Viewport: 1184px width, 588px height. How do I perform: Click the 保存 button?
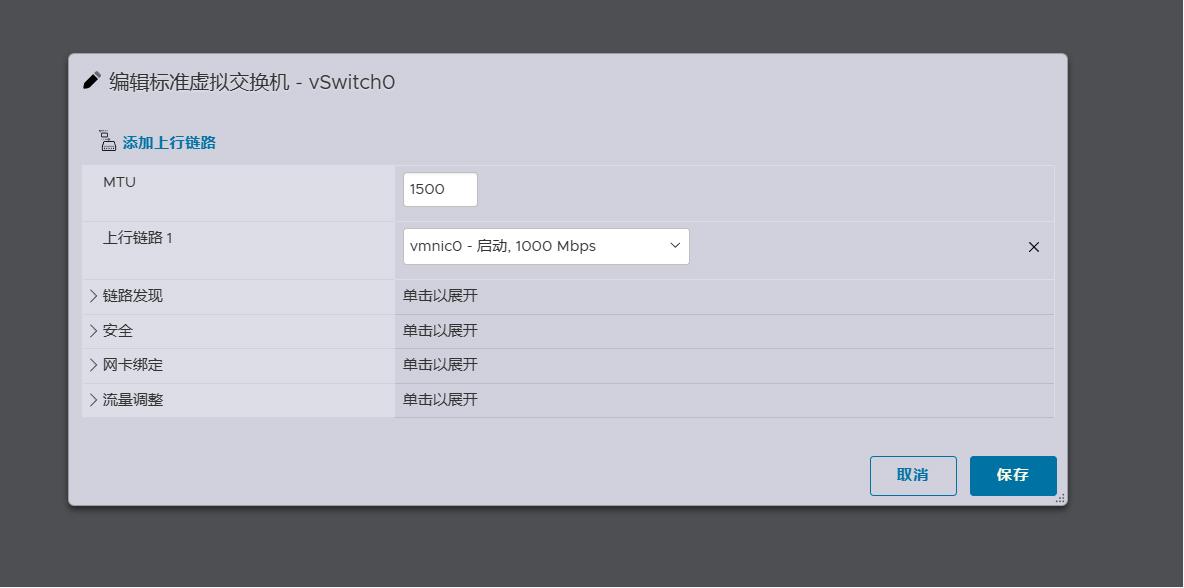click(x=1013, y=476)
